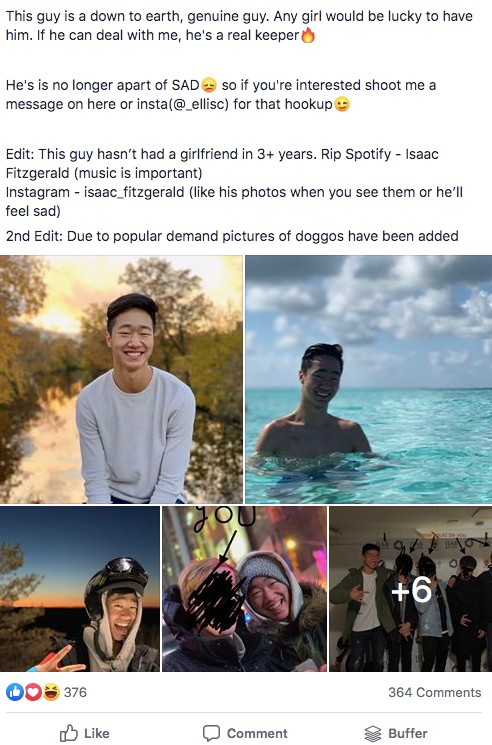Open the +6 more photos thumbnail

tap(411, 589)
